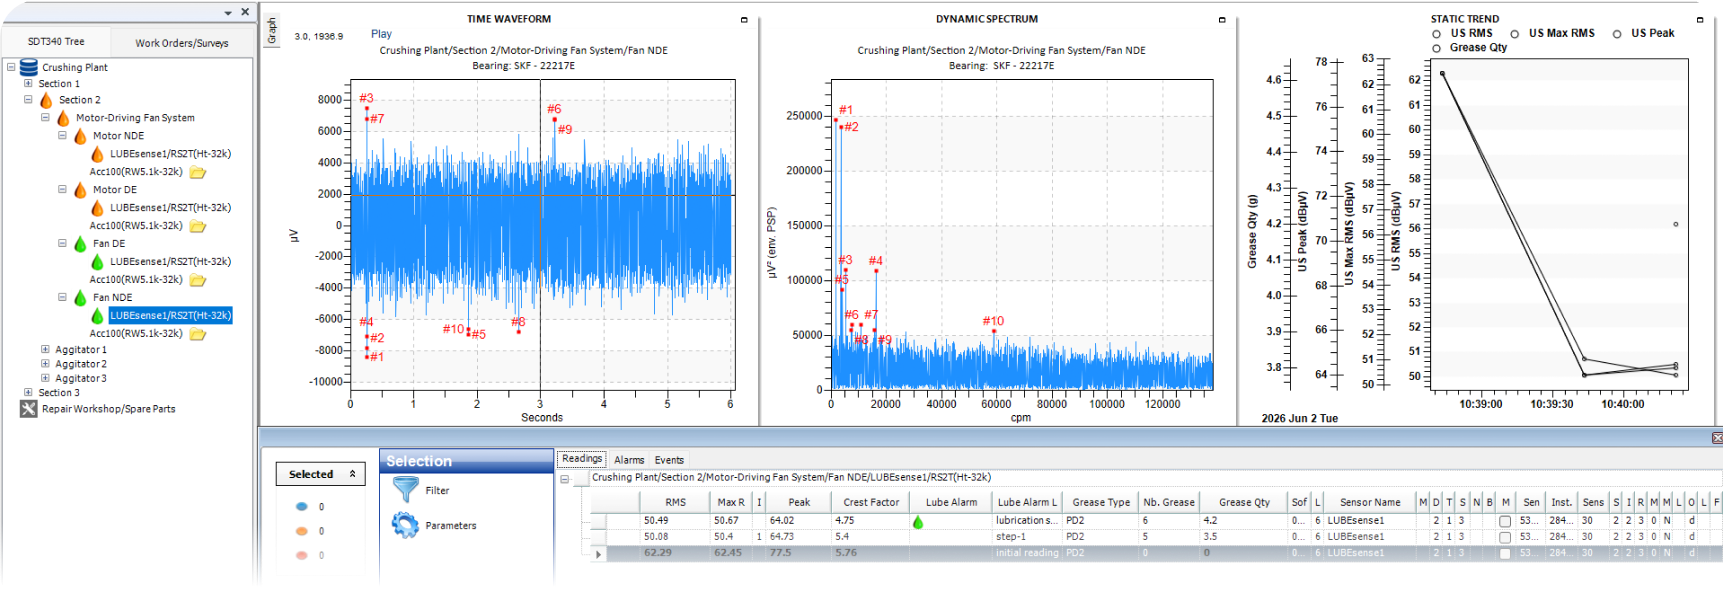Click green drop icon of selected LUBEsense1 node

[97, 316]
